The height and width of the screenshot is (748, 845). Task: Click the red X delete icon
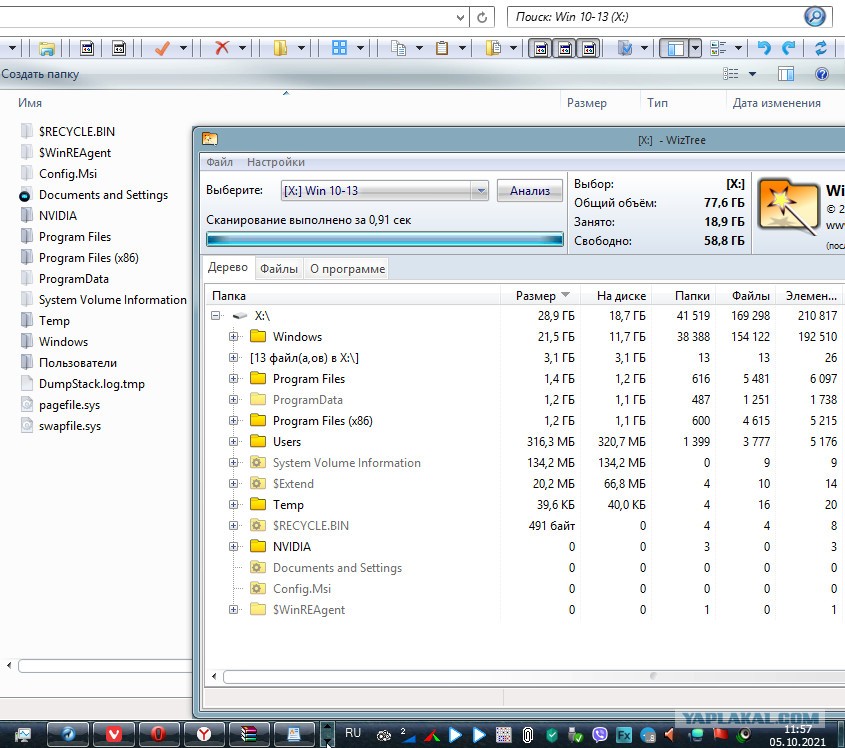click(221, 49)
